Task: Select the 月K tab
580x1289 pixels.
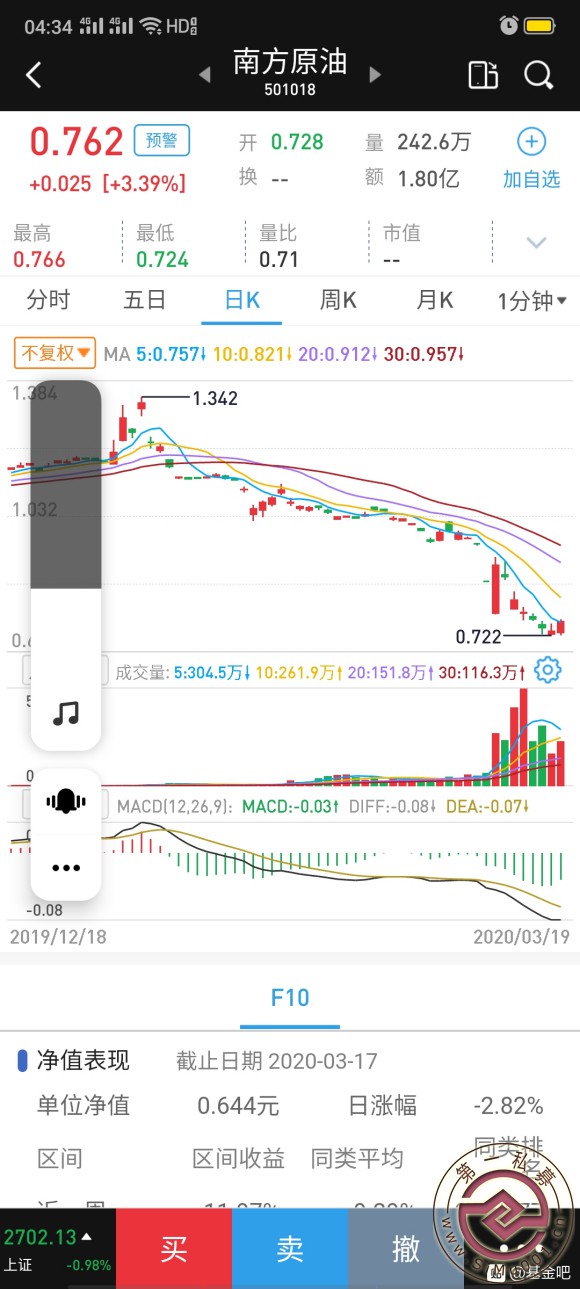Action: [x=435, y=300]
